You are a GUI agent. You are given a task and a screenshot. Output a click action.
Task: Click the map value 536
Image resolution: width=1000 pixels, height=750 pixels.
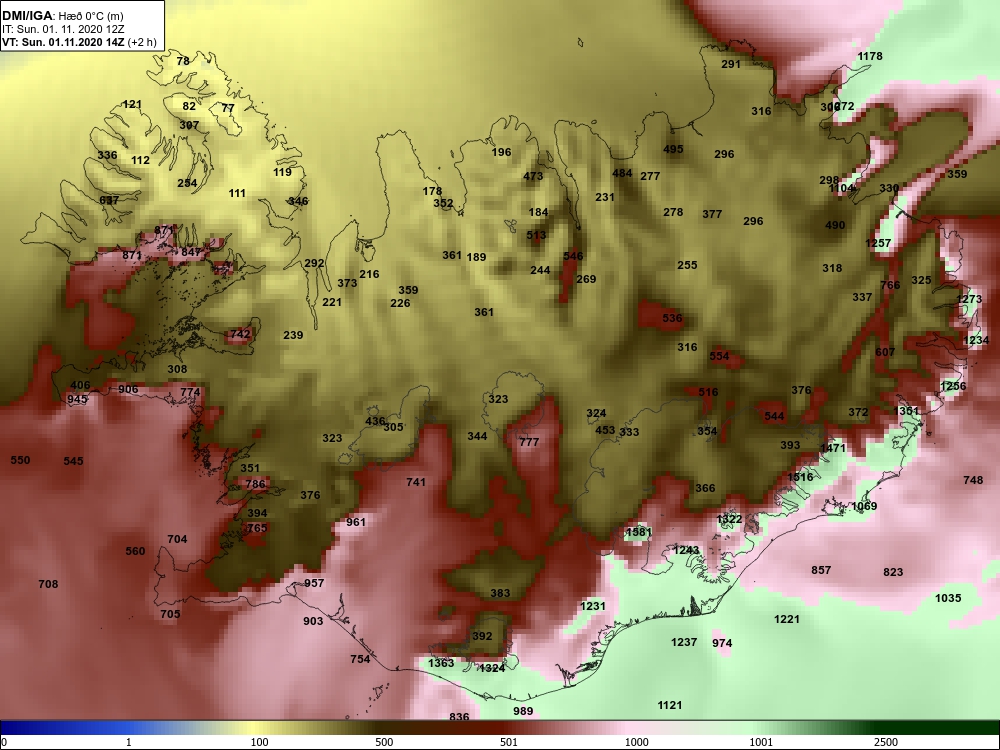coord(672,318)
